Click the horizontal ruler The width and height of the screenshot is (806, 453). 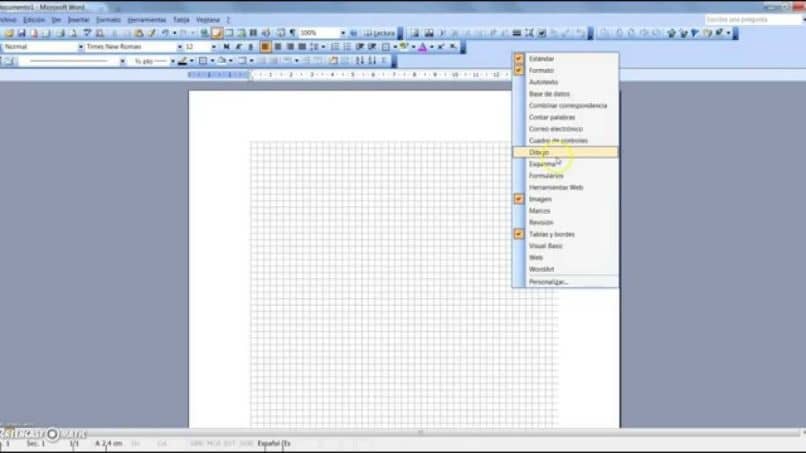click(x=350, y=75)
